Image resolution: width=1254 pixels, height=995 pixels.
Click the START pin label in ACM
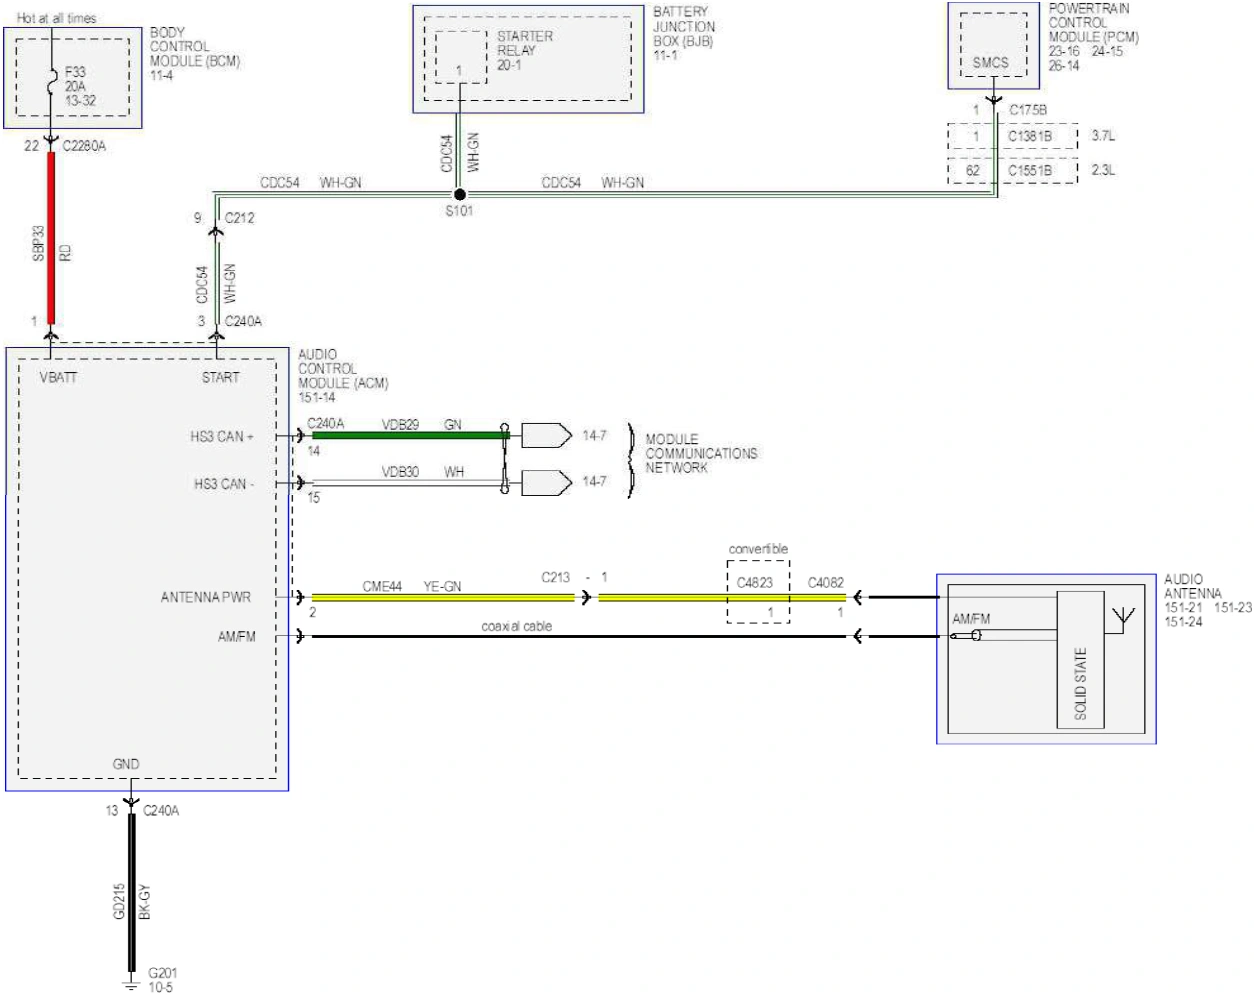point(220,377)
